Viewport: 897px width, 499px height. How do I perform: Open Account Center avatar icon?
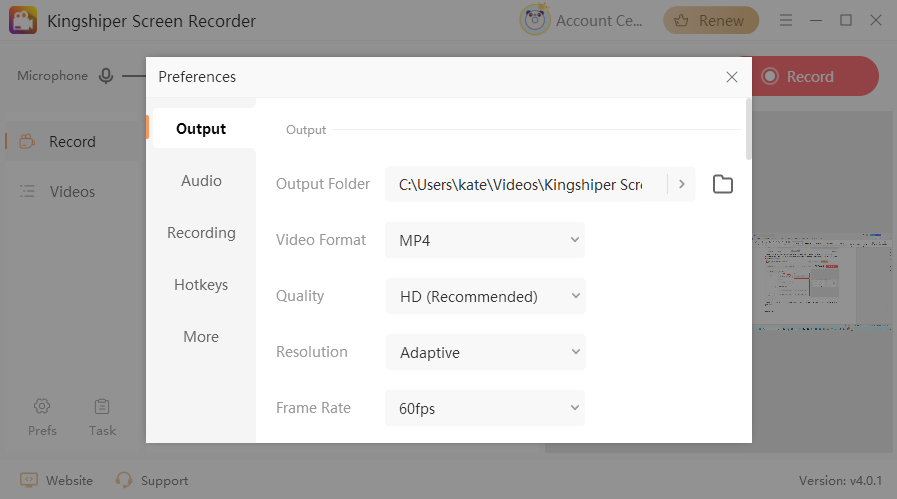pos(534,20)
